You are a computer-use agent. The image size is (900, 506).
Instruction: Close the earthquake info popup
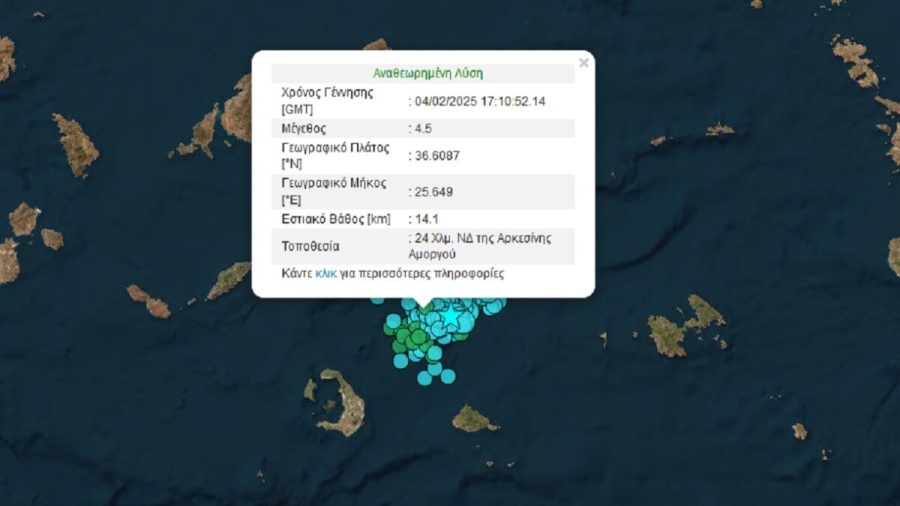pos(584,63)
